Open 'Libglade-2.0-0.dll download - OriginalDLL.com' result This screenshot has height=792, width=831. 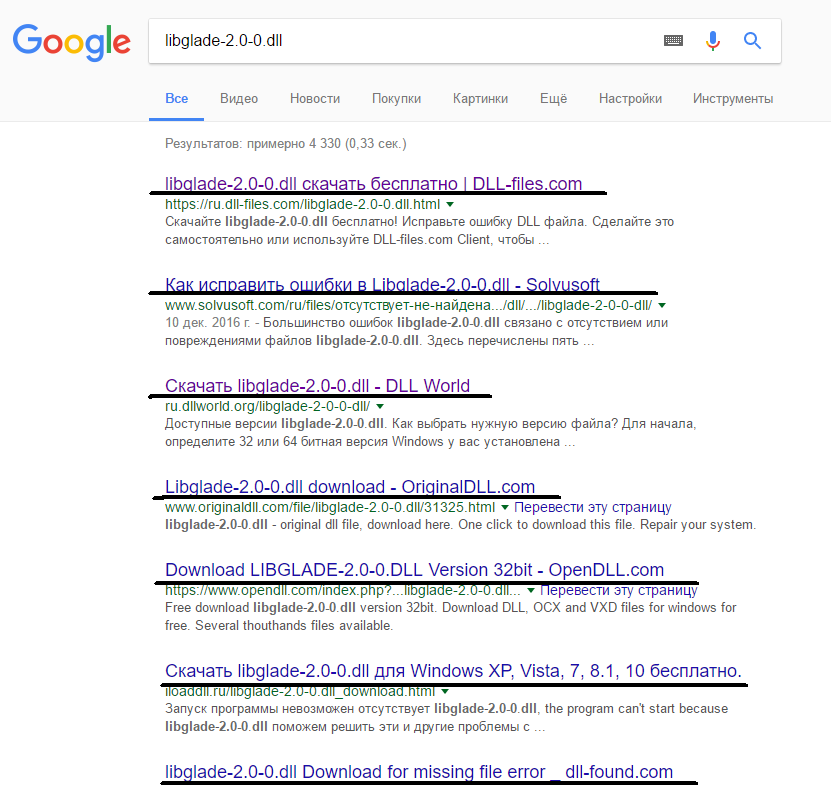click(350, 487)
